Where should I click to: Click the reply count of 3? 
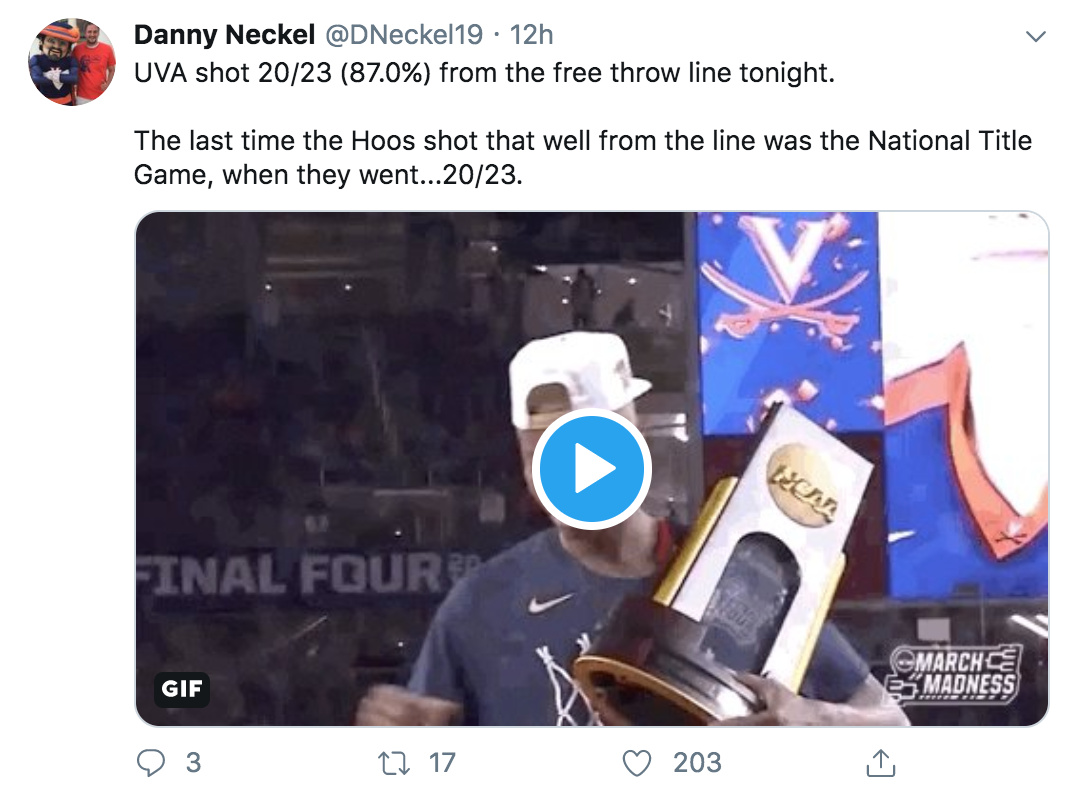(193, 763)
